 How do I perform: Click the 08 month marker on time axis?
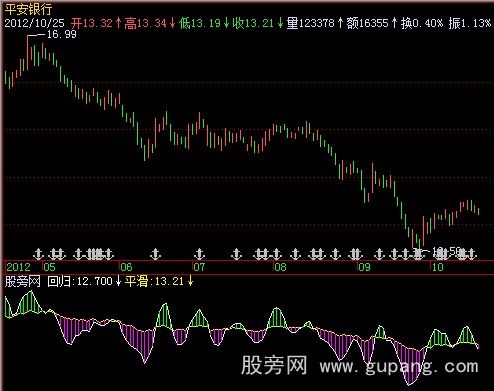click(x=280, y=267)
